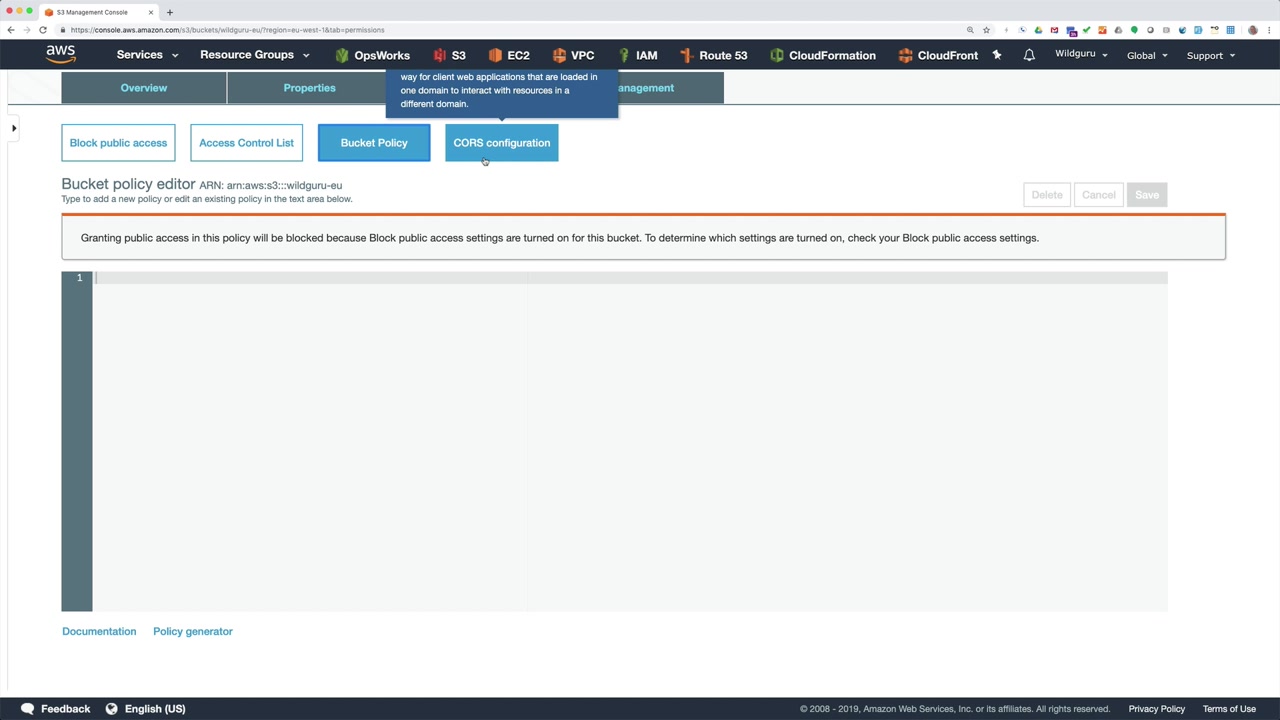This screenshot has width=1280, height=720.
Task: Click the Save policy button
Action: tap(1147, 195)
